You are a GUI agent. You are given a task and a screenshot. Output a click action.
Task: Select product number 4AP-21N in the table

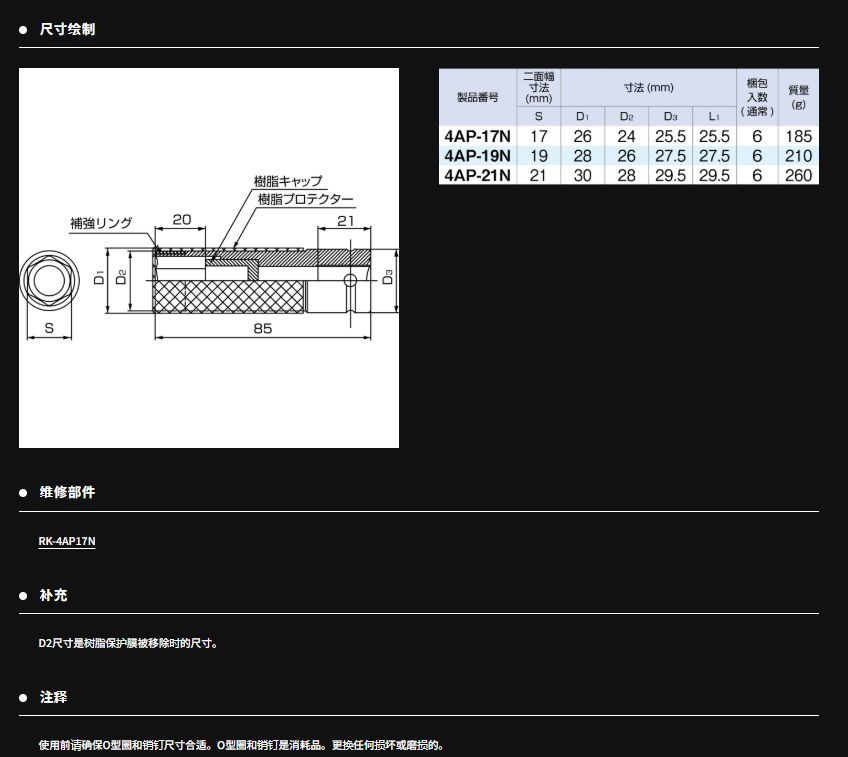(x=477, y=175)
